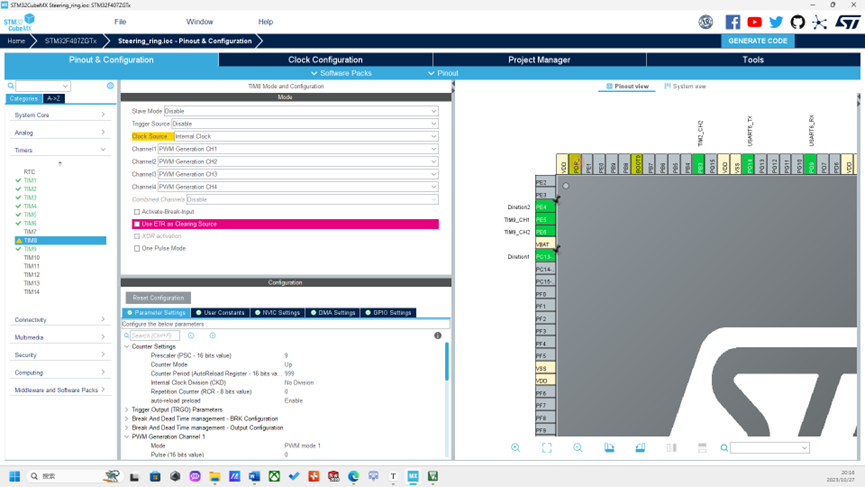This screenshot has height=487, width=865.
Task: Go to Home in the breadcrumb
Action: click(x=16, y=41)
